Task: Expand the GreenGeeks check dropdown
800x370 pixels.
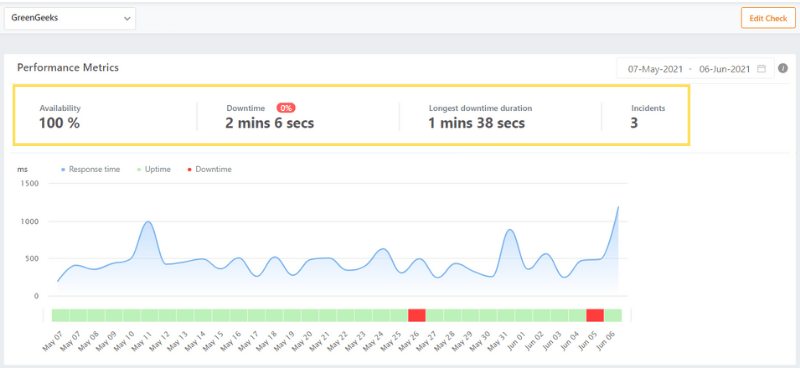Action: [x=70, y=18]
